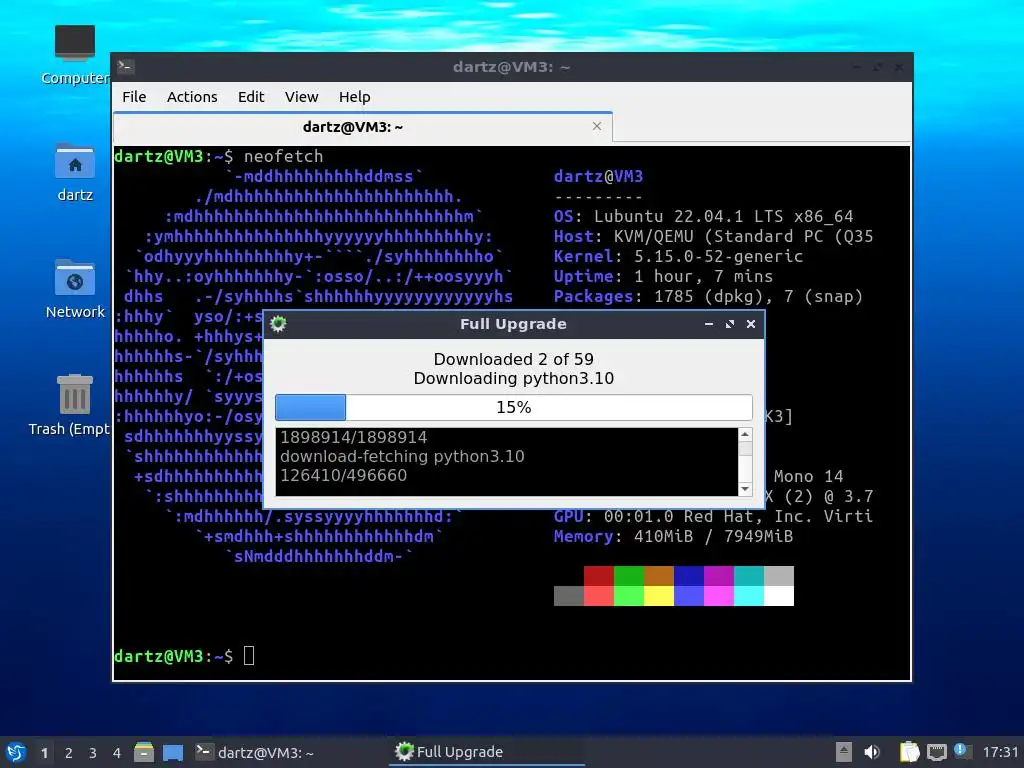The height and width of the screenshot is (768, 1024).
Task: Select the dartz home folder desktop icon
Action: (x=74, y=172)
